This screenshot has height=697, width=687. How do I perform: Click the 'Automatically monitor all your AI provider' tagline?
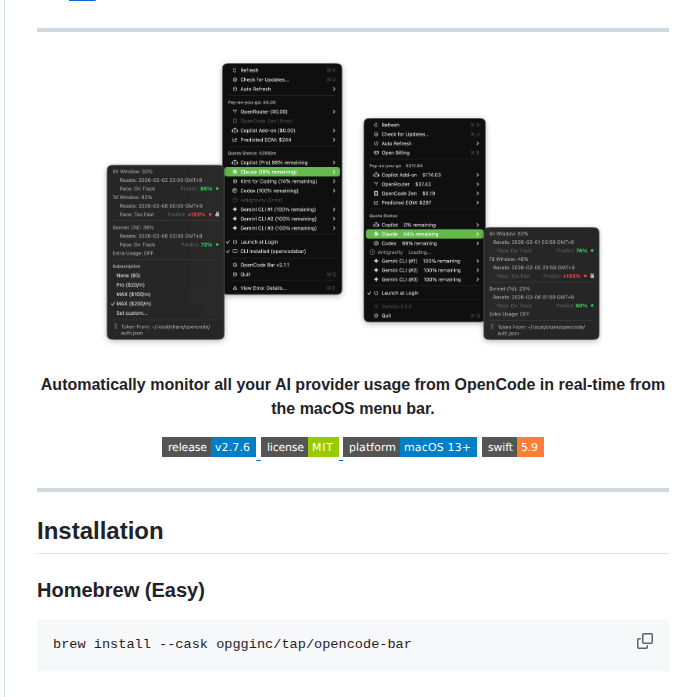[353, 396]
